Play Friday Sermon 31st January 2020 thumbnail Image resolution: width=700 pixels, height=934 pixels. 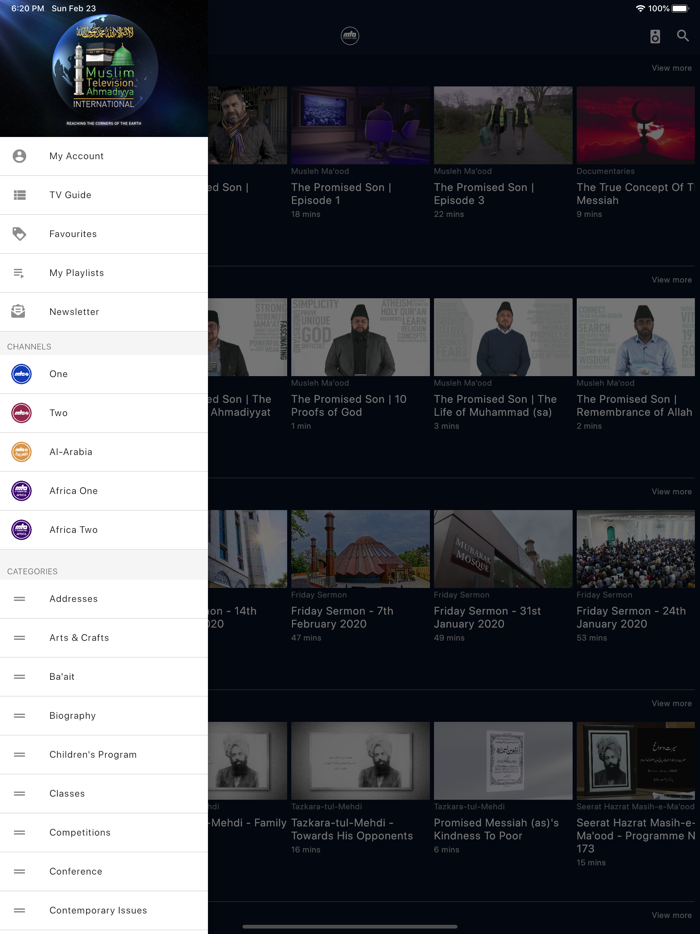[503, 549]
